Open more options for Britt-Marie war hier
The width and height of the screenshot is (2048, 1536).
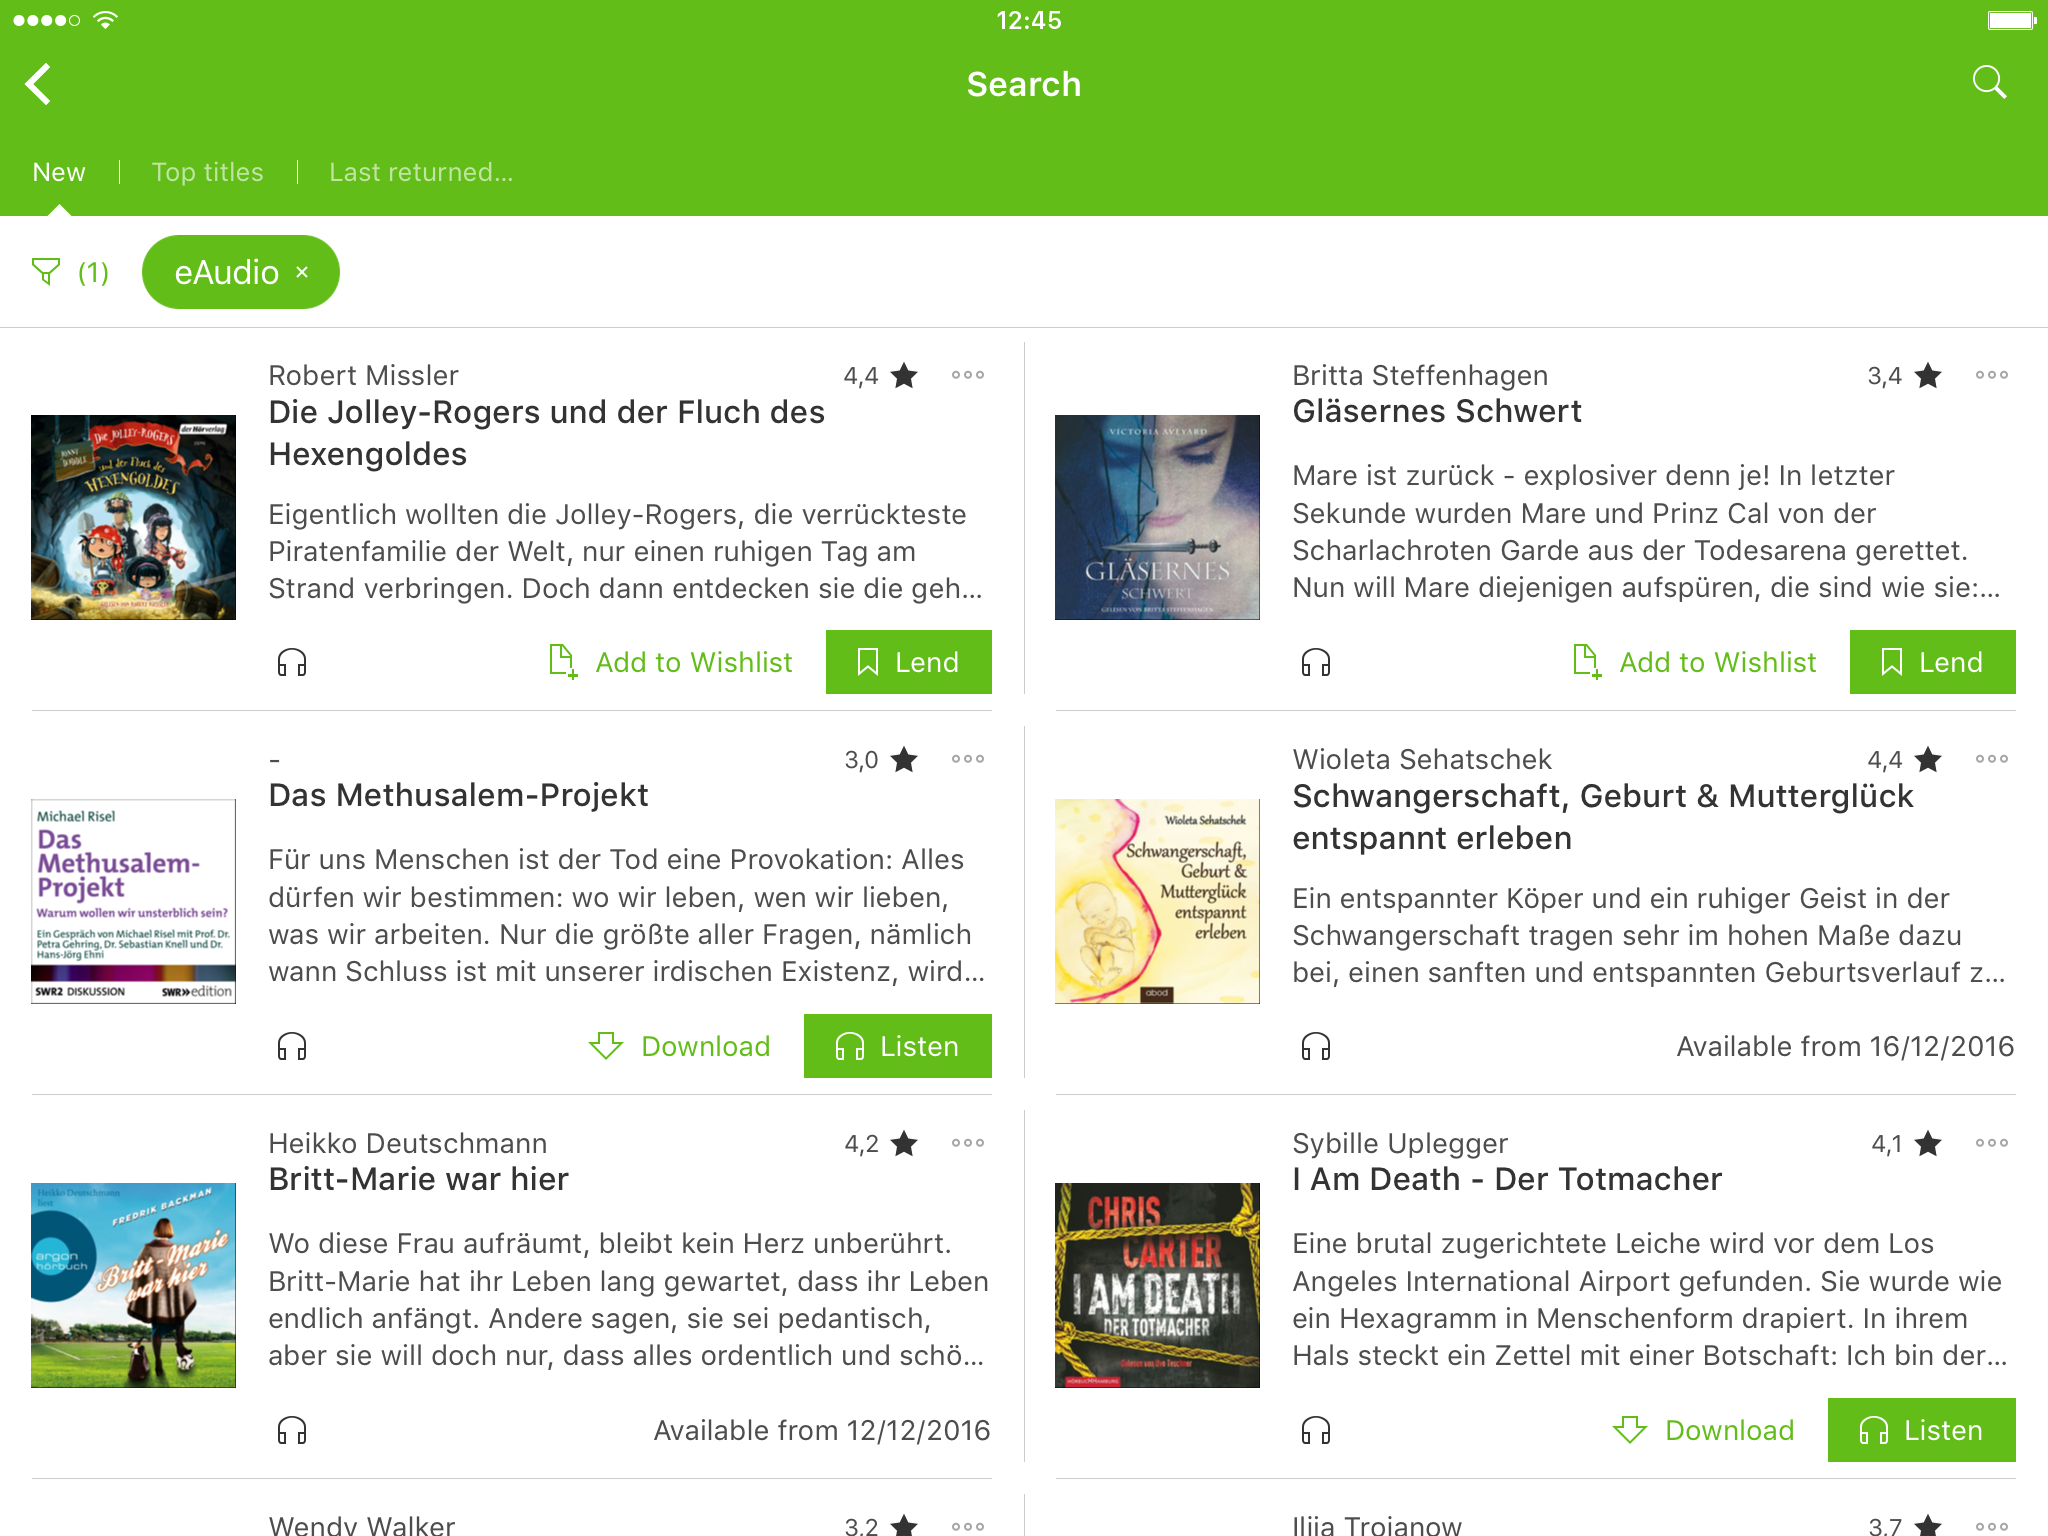tap(968, 1143)
